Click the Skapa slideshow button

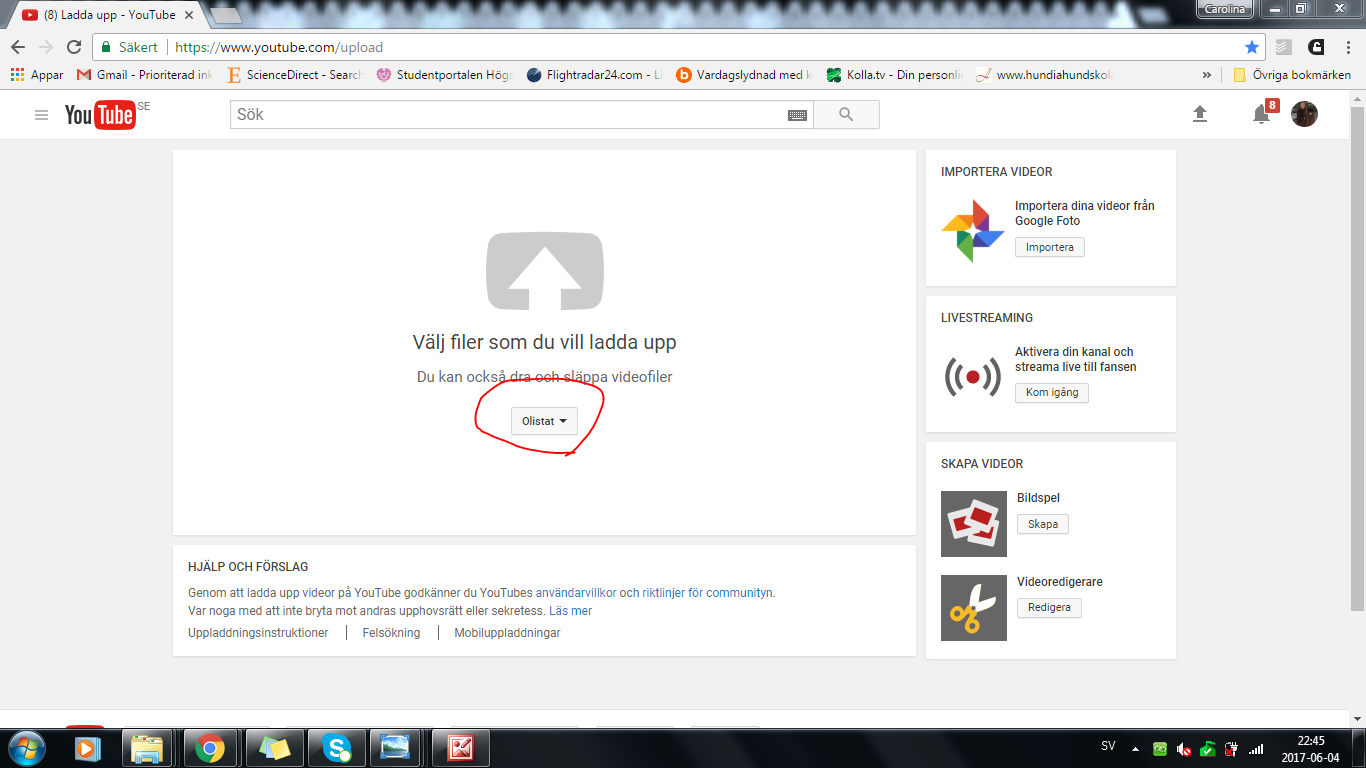pos(1043,524)
